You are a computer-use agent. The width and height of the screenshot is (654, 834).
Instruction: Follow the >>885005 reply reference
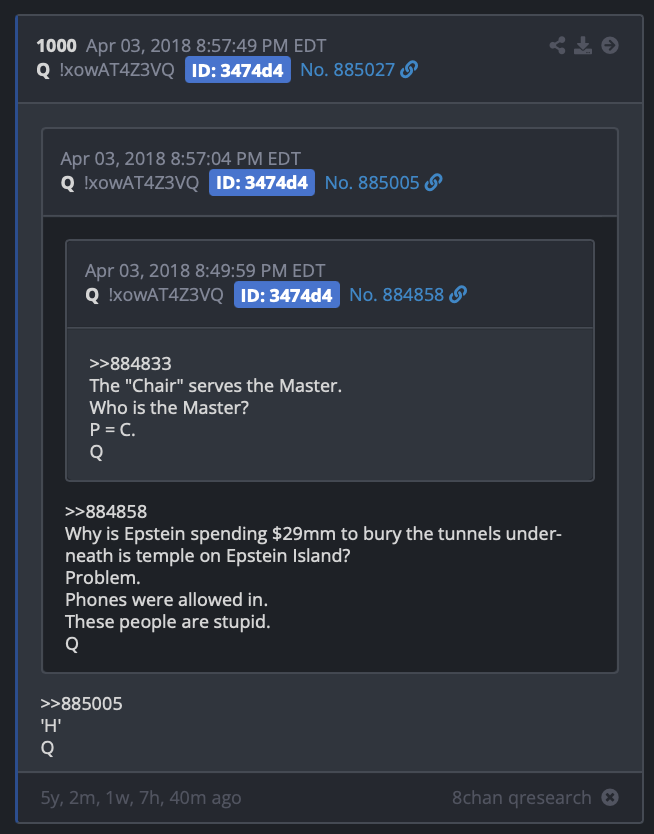[x=81, y=704]
